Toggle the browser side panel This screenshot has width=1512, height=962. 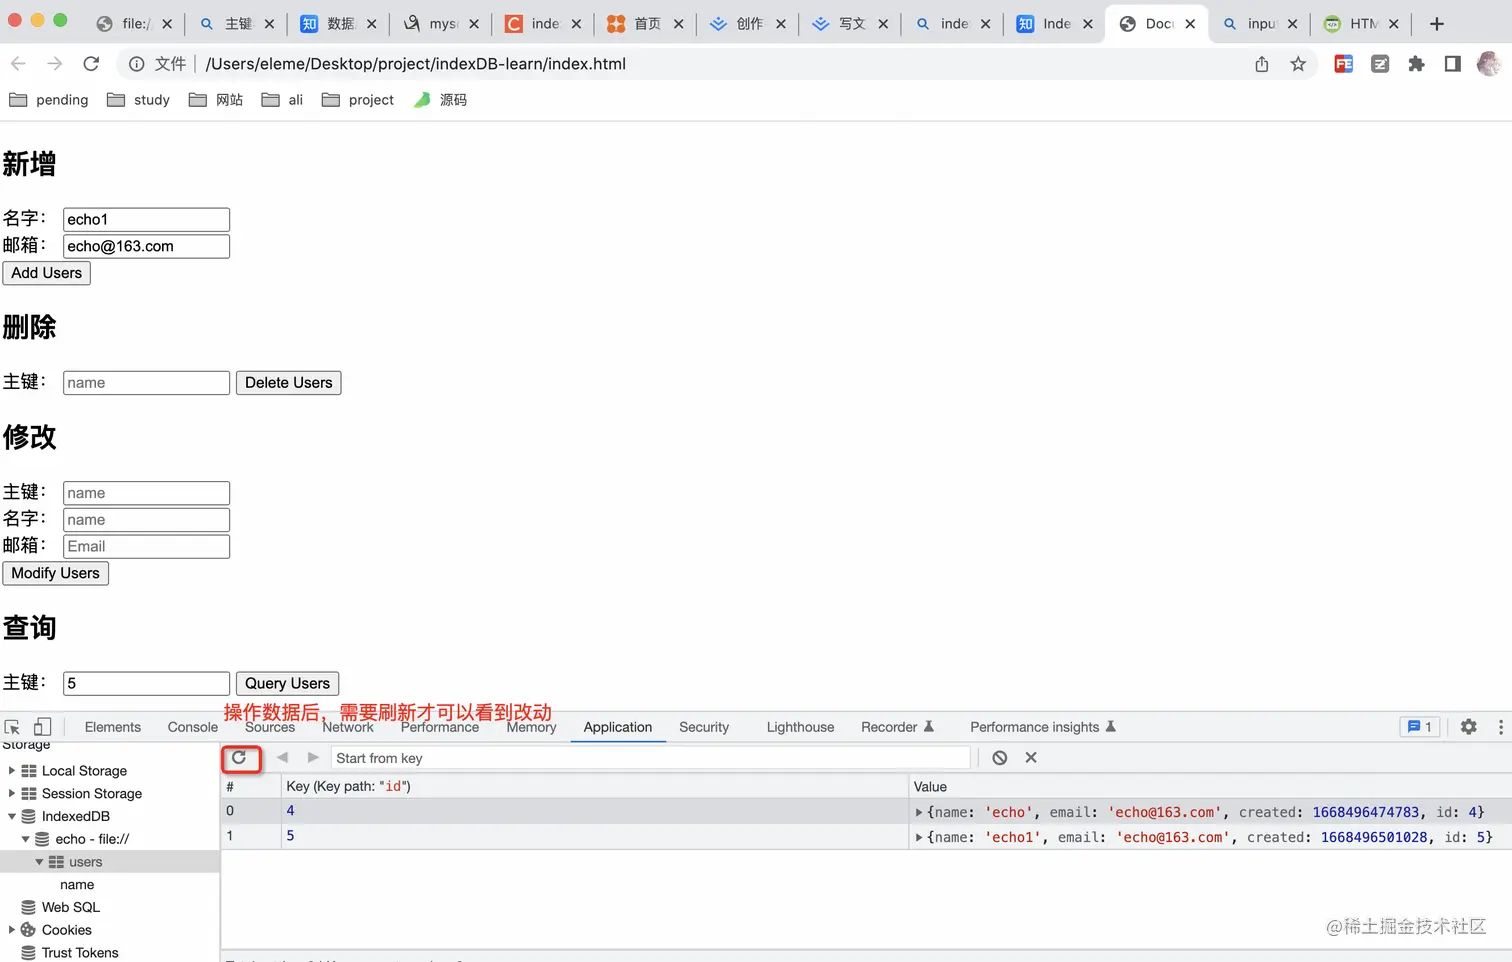(x=1452, y=64)
